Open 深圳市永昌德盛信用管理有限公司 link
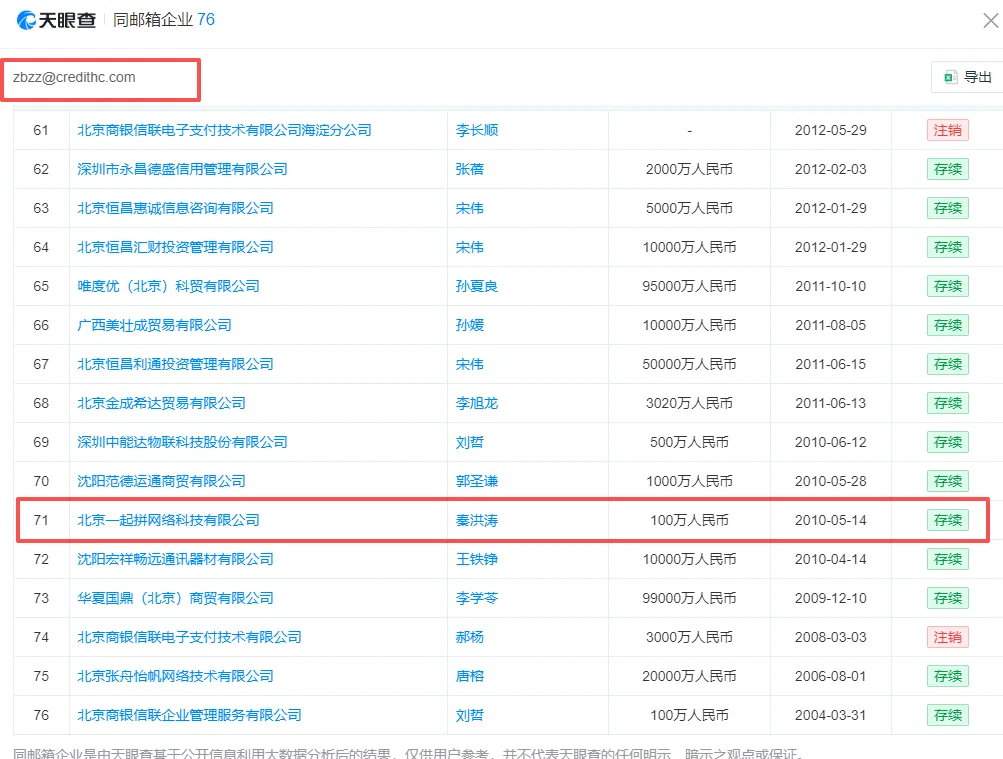 (182, 169)
